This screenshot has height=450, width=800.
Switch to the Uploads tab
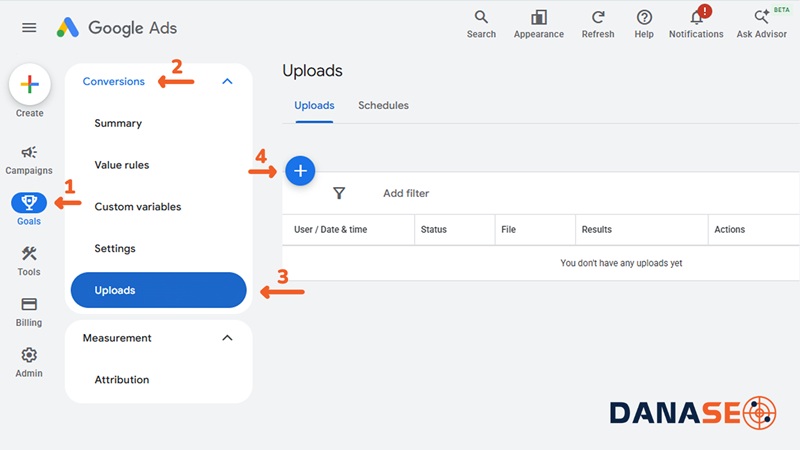click(314, 106)
